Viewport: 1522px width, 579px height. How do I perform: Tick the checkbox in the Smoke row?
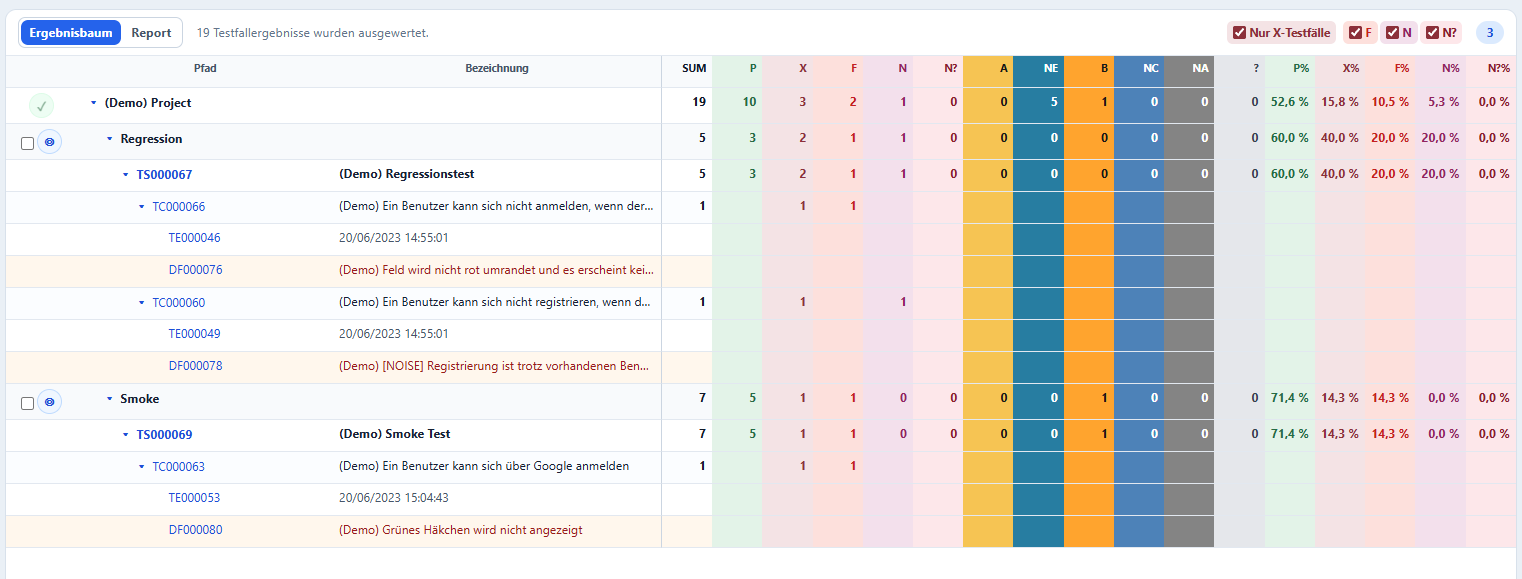click(27, 403)
